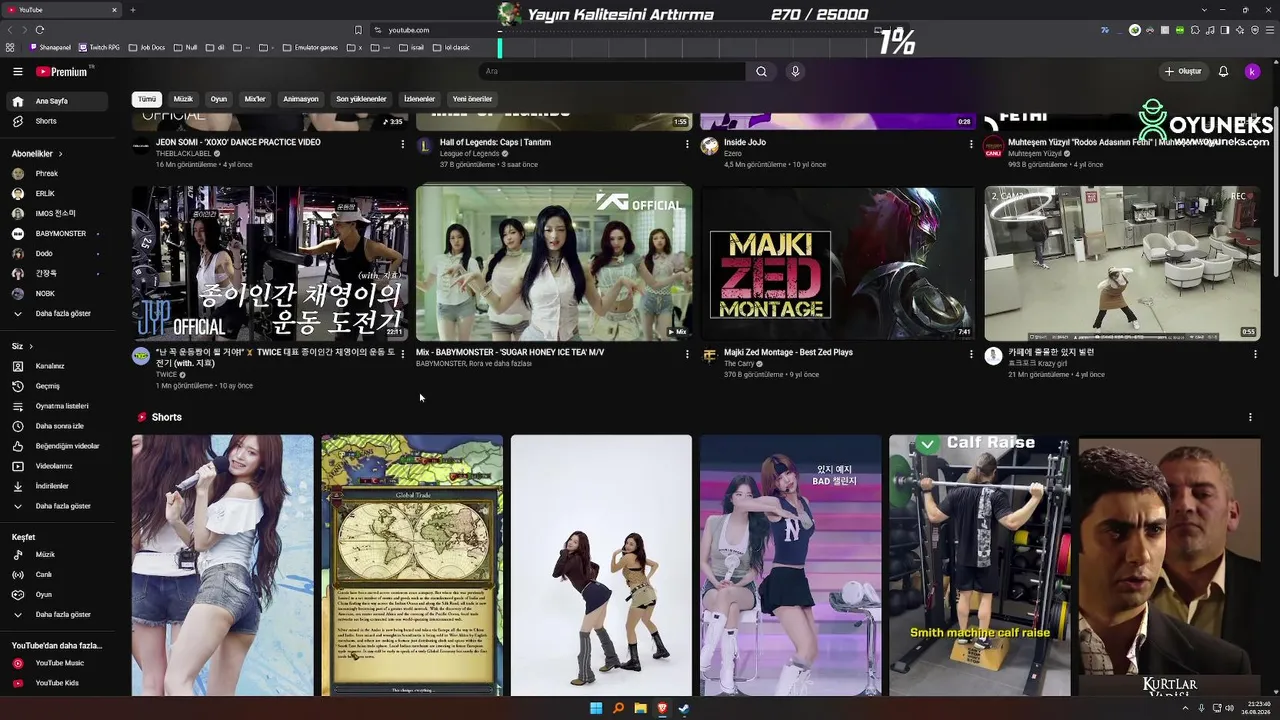Expand Daha fazla göster under subscriptions
This screenshot has width=1280, height=720.
tap(59, 313)
